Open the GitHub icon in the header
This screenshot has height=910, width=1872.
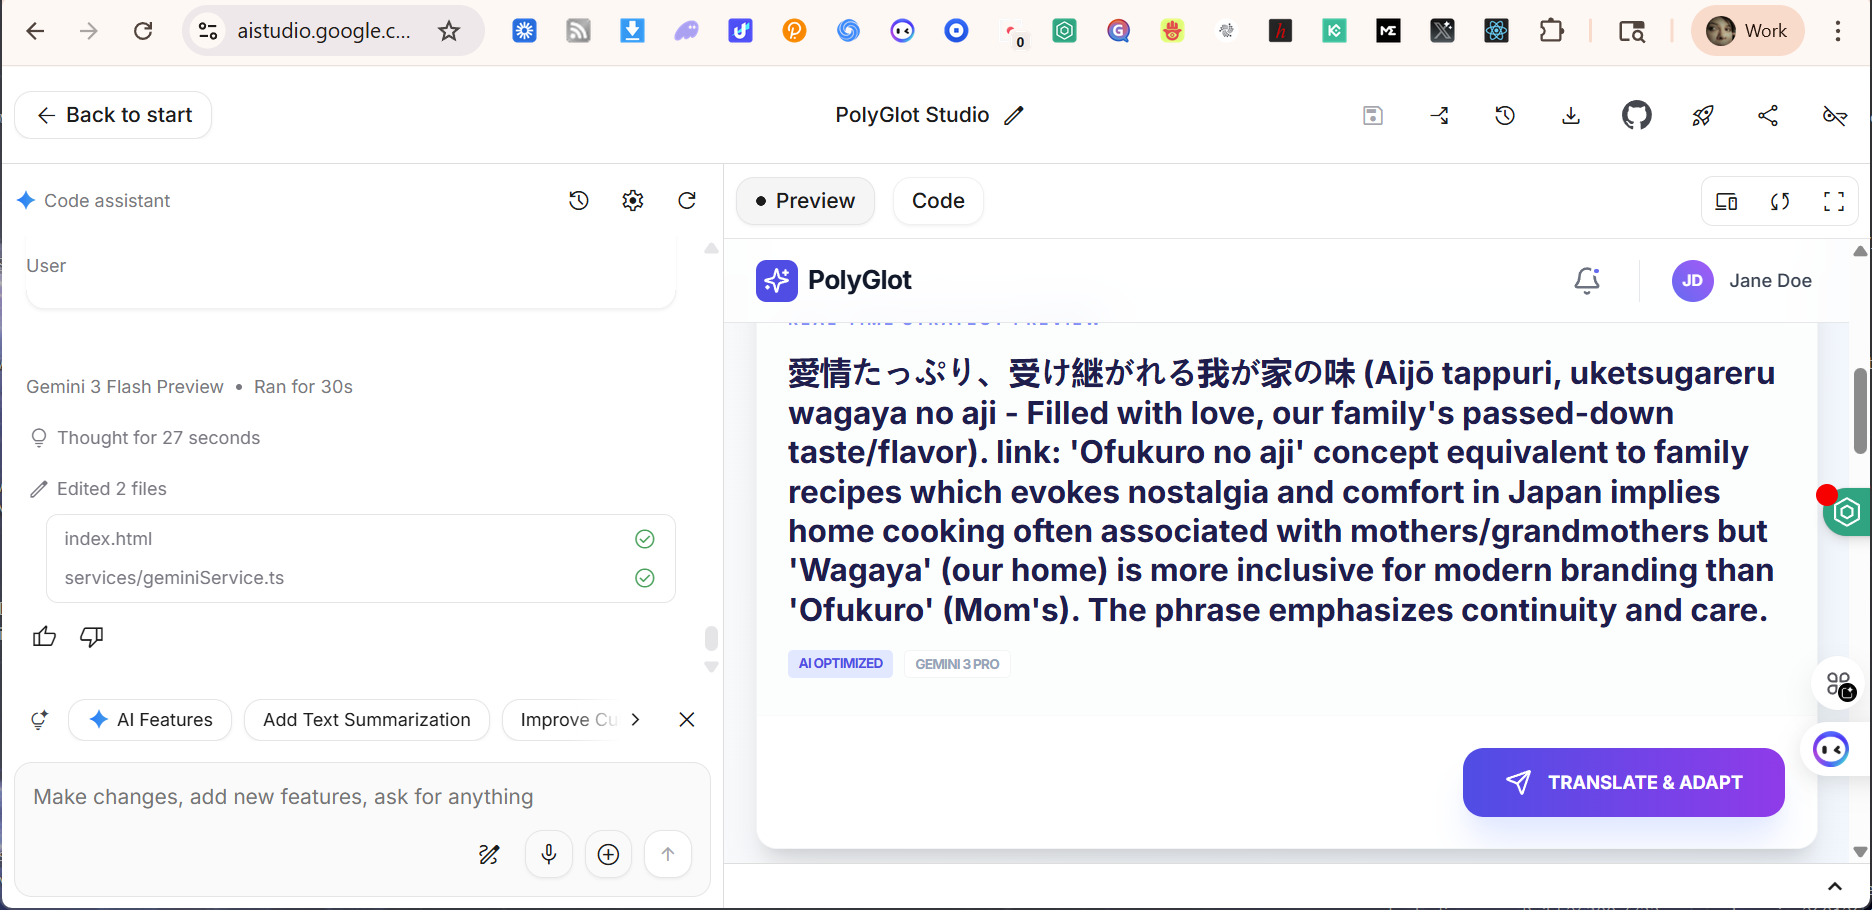pos(1637,116)
